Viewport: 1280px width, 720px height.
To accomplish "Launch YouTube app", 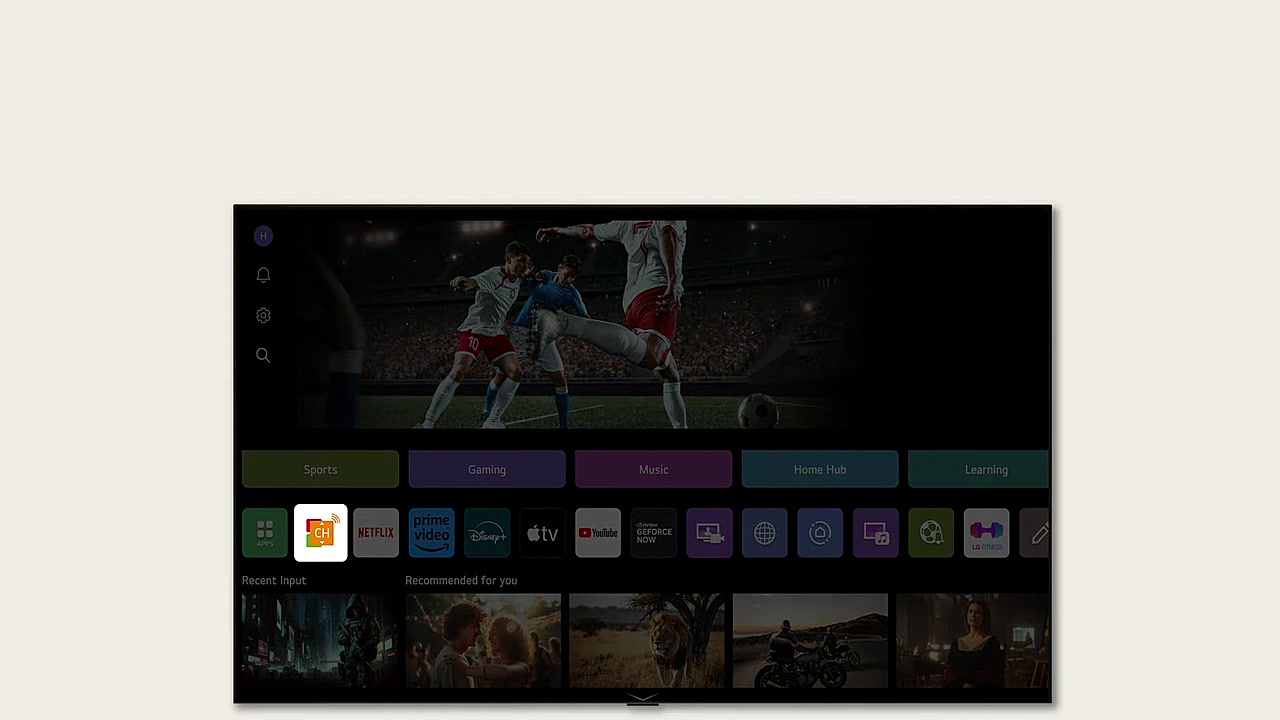I will click(598, 533).
